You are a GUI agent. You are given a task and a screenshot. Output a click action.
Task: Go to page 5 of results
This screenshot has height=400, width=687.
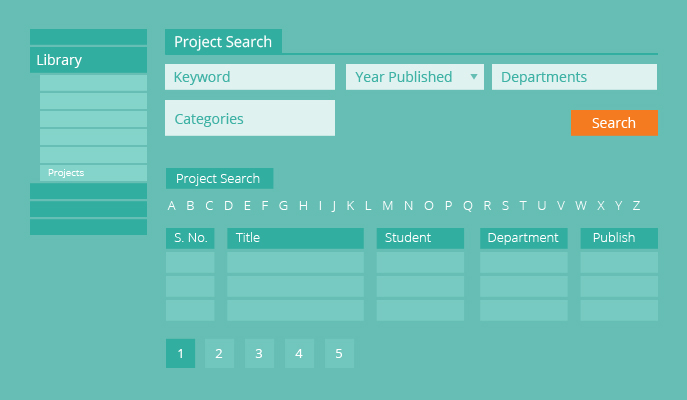click(x=339, y=353)
